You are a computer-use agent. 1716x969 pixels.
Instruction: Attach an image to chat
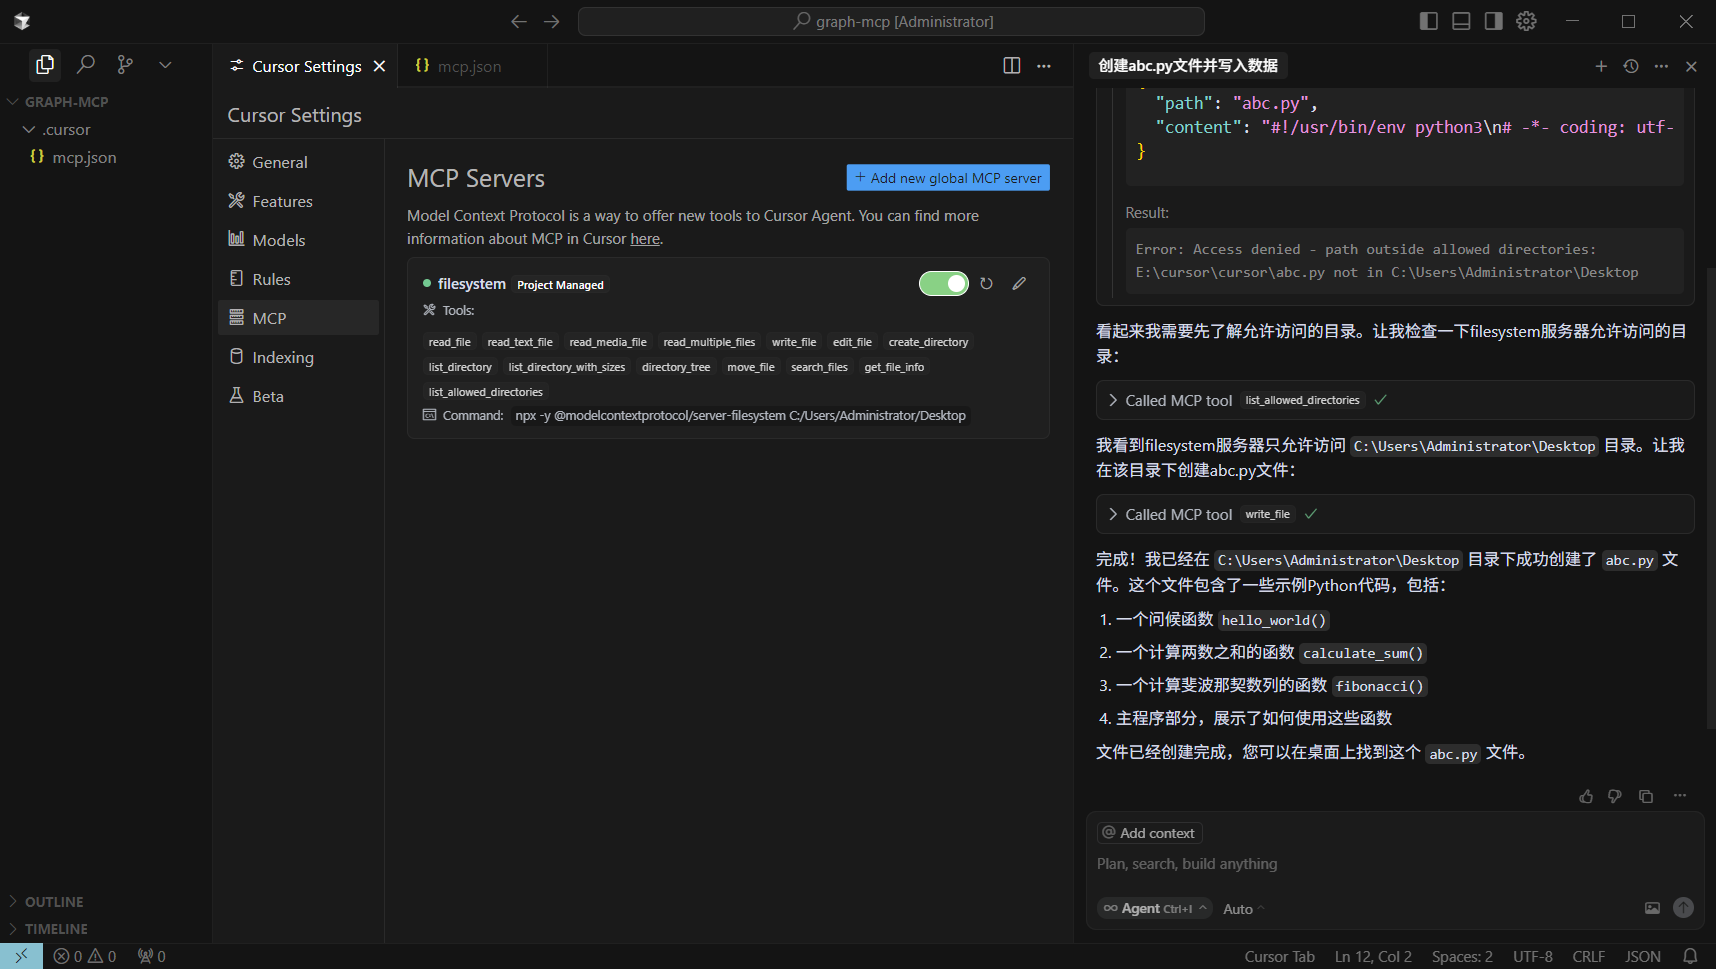[1652, 908]
